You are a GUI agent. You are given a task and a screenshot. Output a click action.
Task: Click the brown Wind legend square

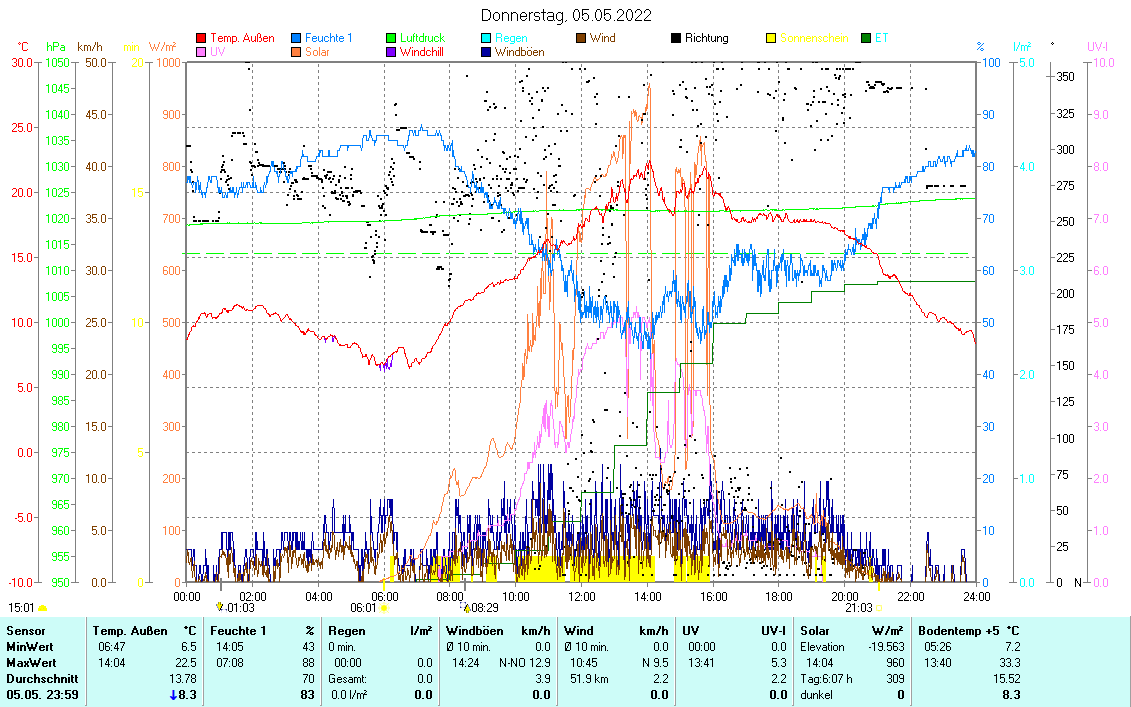click(x=581, y=39)
